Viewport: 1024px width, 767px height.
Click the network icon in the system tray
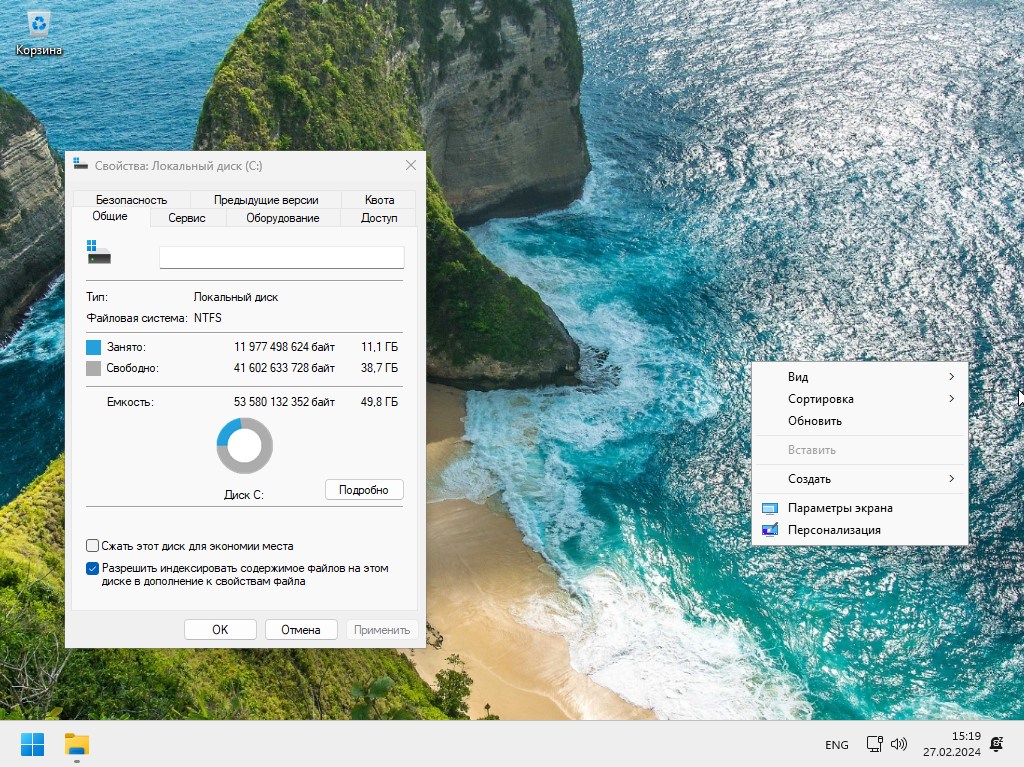tap(874, 743)
